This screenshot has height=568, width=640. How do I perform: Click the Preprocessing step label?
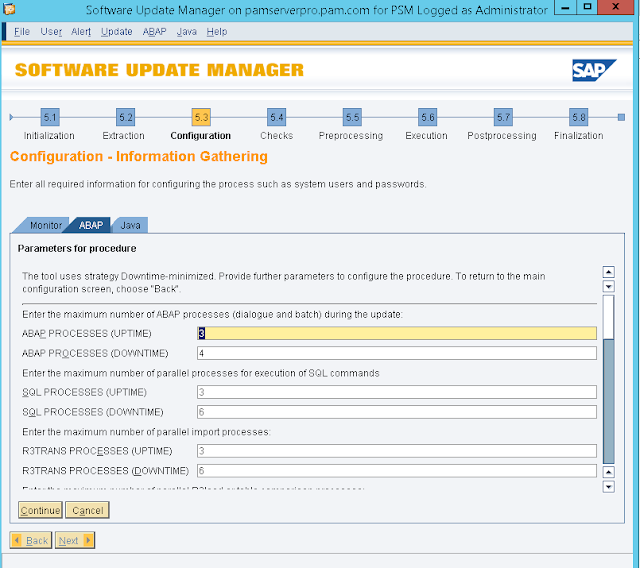coord(351,136)
